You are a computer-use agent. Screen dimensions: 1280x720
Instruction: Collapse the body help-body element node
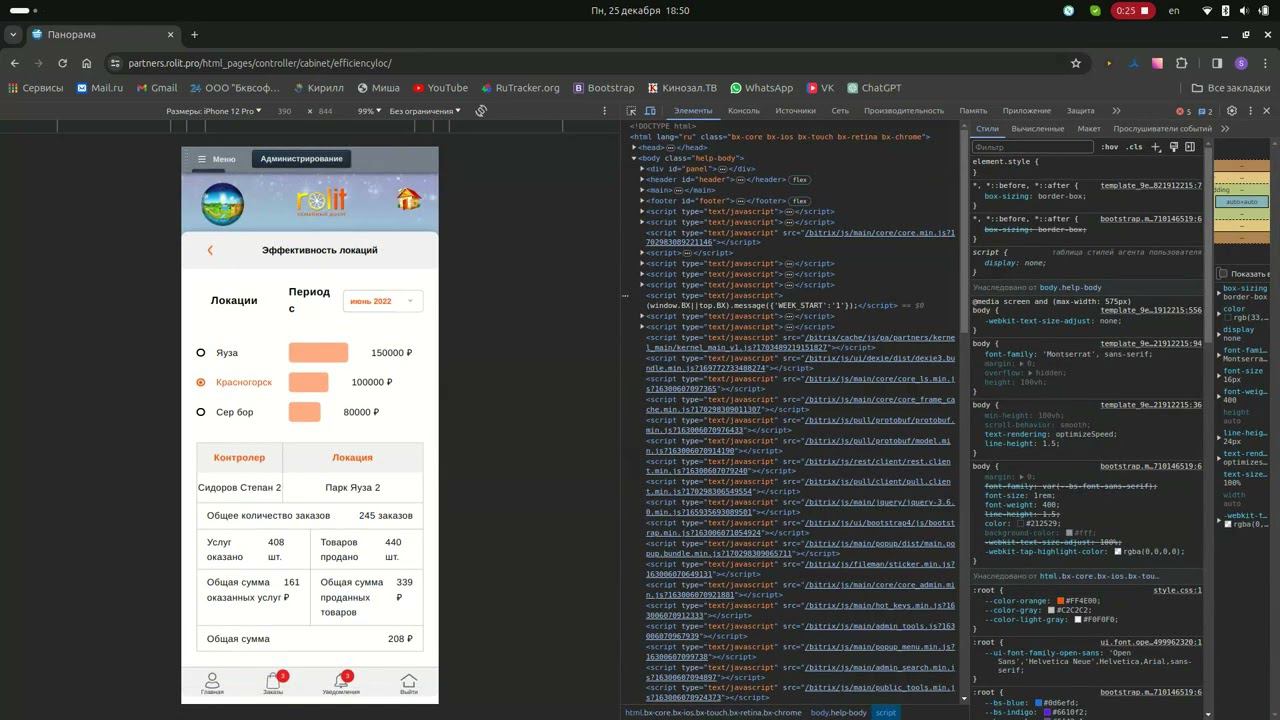[634, 158]
